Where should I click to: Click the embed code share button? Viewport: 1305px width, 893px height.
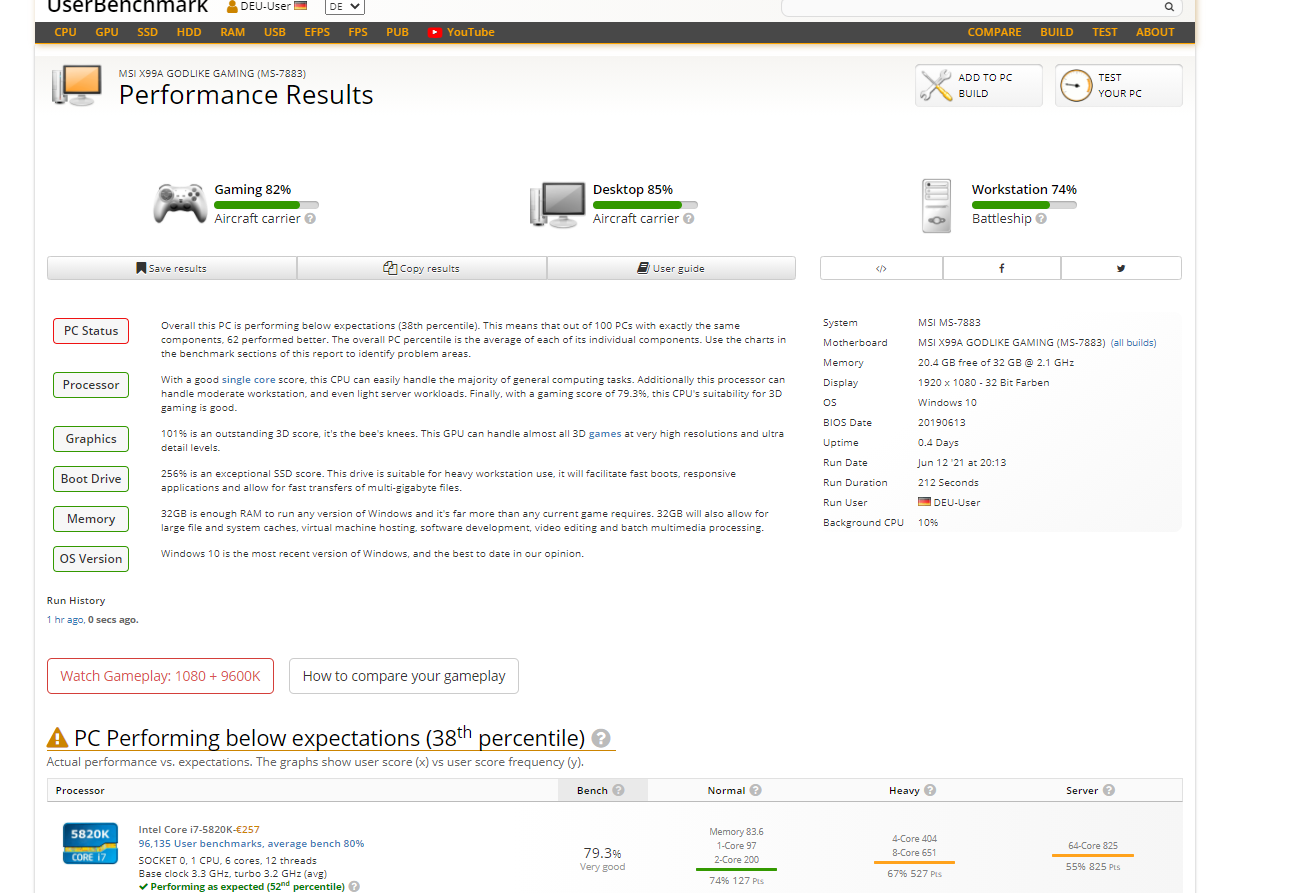pos(881,268)
